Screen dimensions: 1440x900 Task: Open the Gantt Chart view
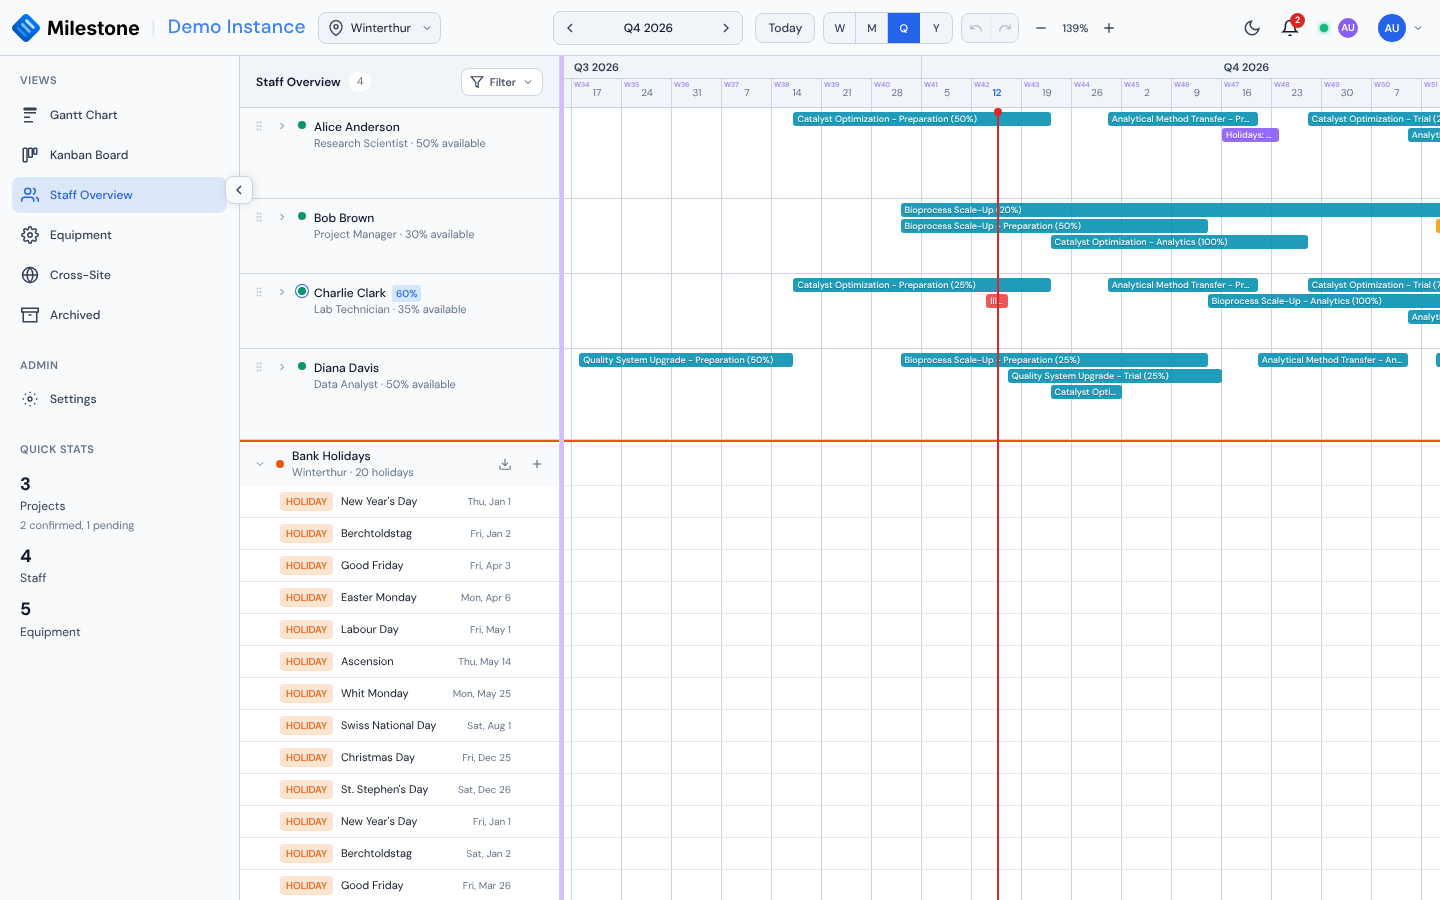pos(120,115)
